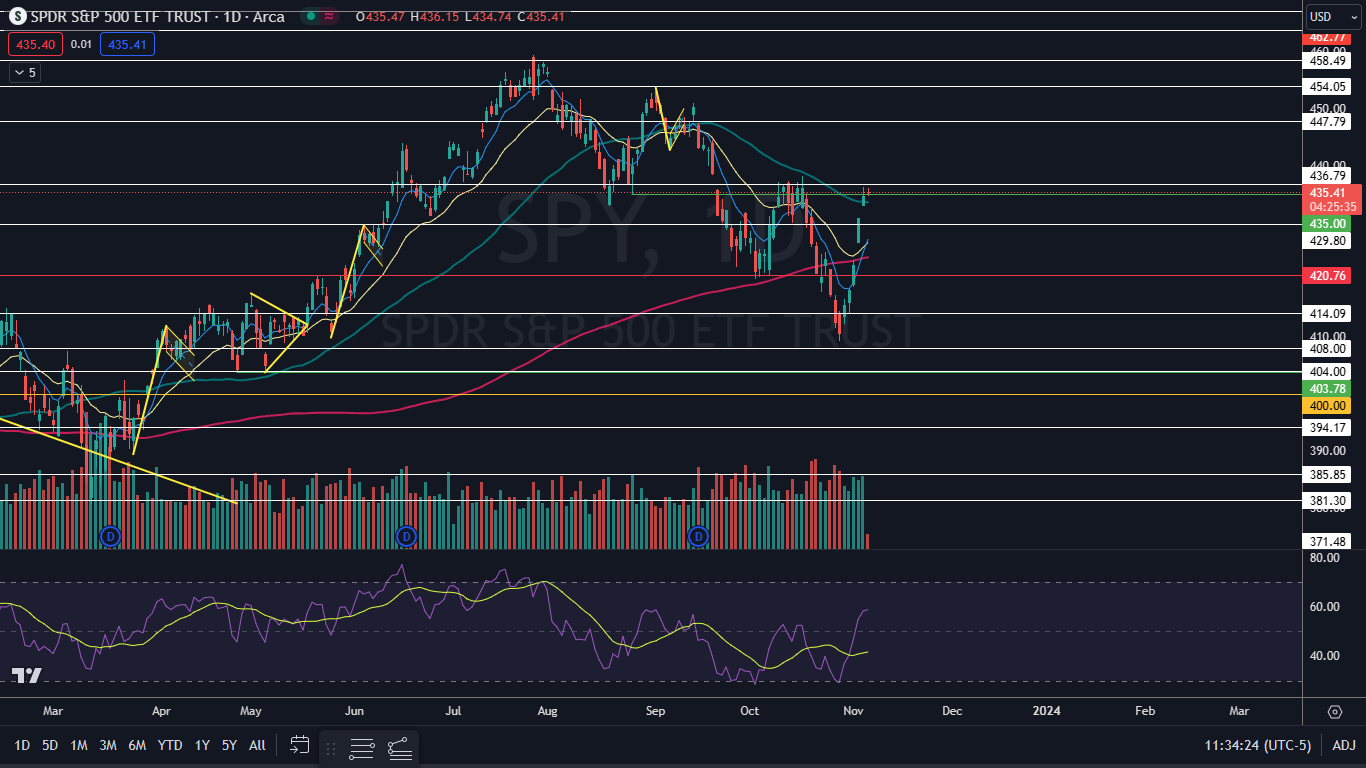Select the 1M time range
Screen dimensions: 1366x768
coord(79,745)
